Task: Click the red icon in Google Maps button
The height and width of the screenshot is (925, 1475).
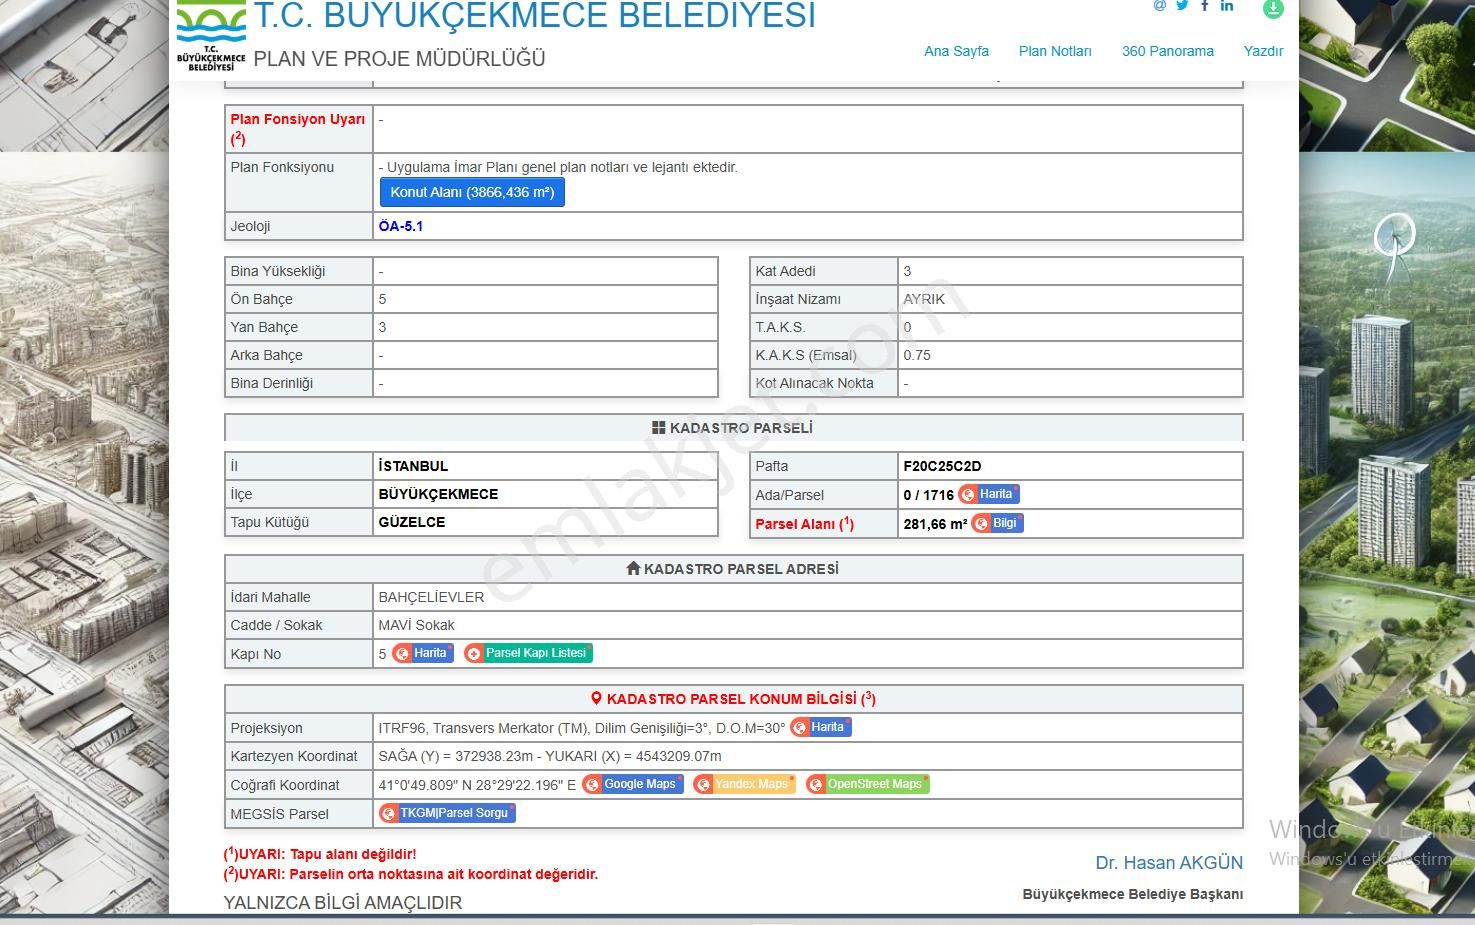Action: (x=592, y=785)
